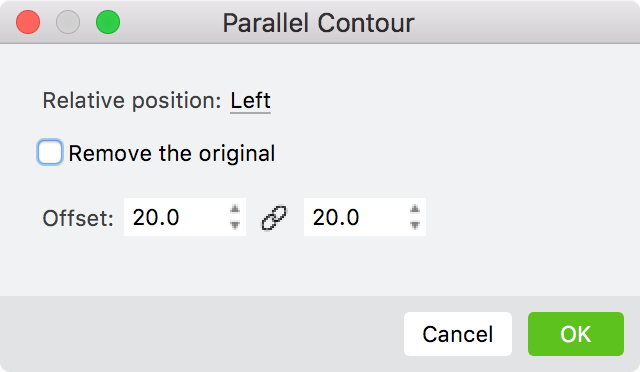
Task: Confirm the dialog with the OK button
Action: click(x=576, y=334)
